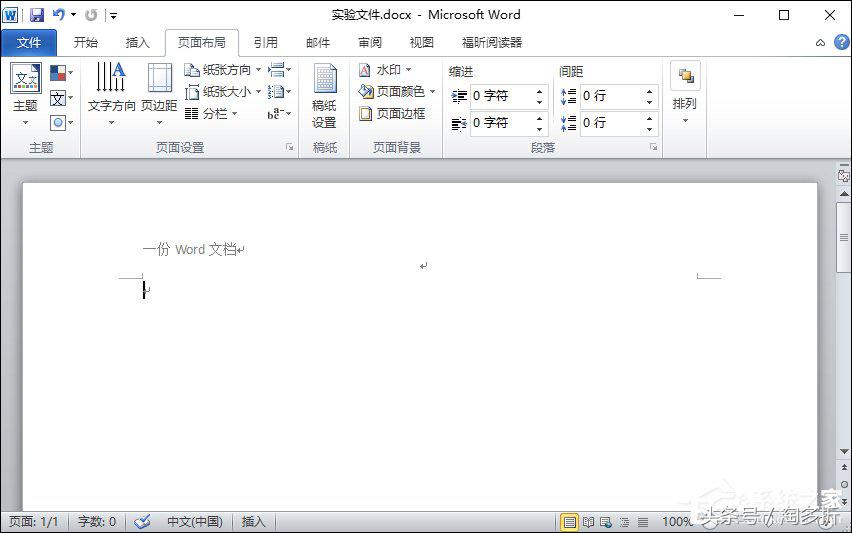This screenshot has height=533, width=852.
Task: Open 纸张大小 paper size menu
Action: coord(223,92)
